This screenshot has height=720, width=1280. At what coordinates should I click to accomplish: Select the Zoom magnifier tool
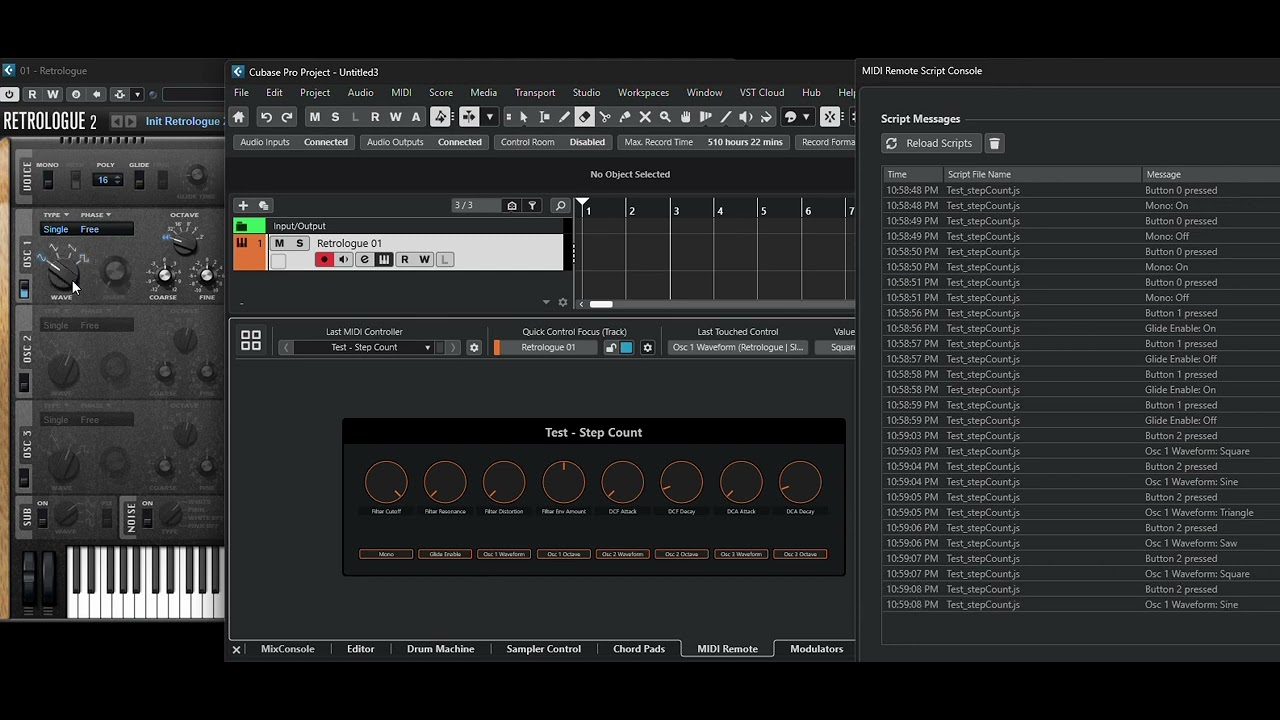(x=665, y=117)
